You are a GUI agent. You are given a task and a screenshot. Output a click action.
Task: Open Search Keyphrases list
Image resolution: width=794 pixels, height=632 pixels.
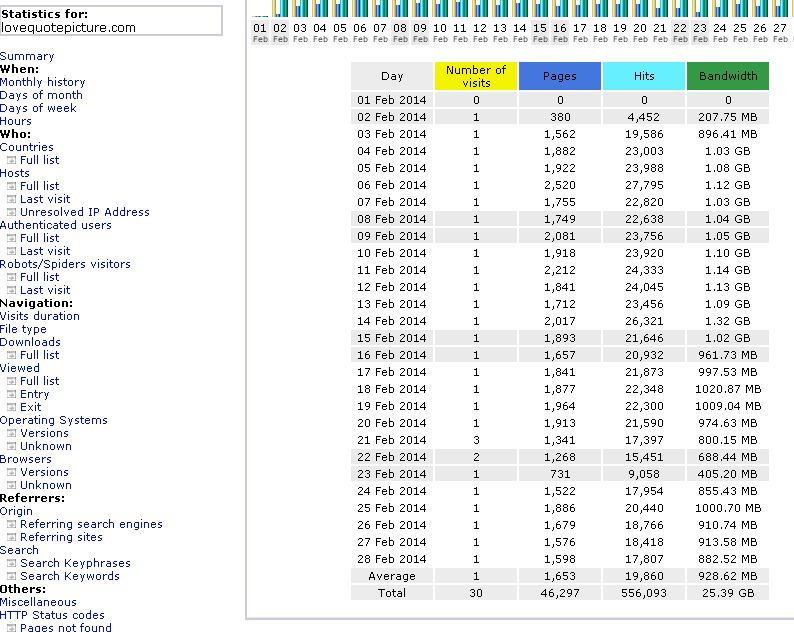click(x=75, y=563)
